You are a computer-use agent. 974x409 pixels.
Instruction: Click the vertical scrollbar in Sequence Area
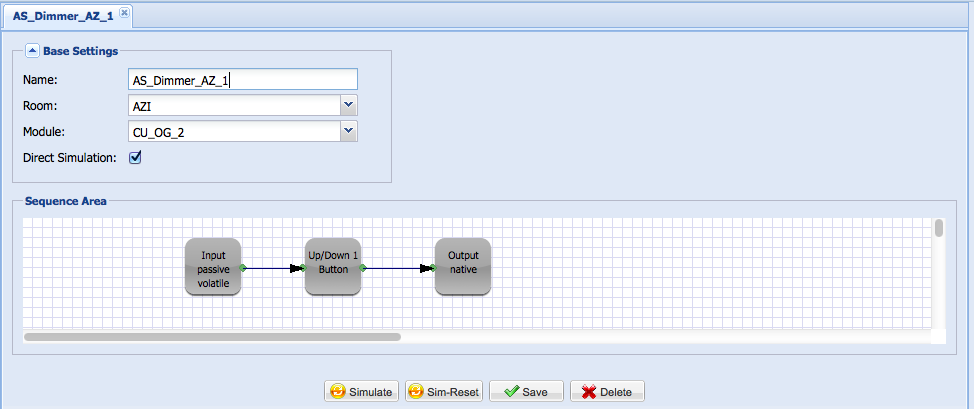click(939, 228)
